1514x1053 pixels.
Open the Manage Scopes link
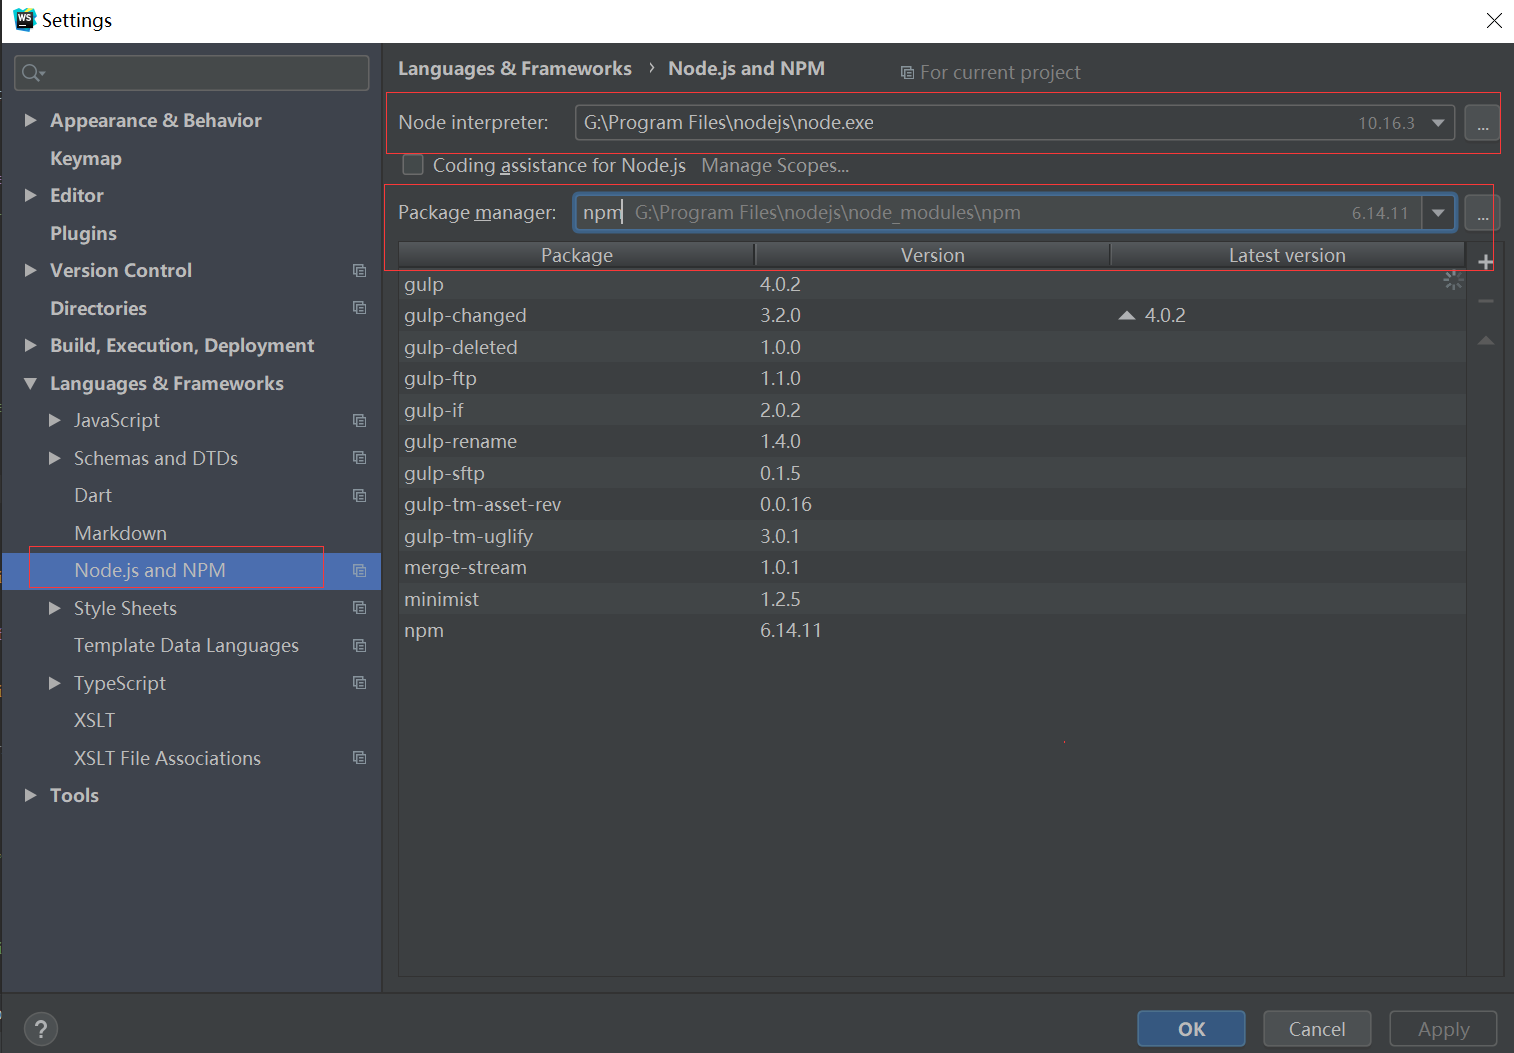click(775, 165)
